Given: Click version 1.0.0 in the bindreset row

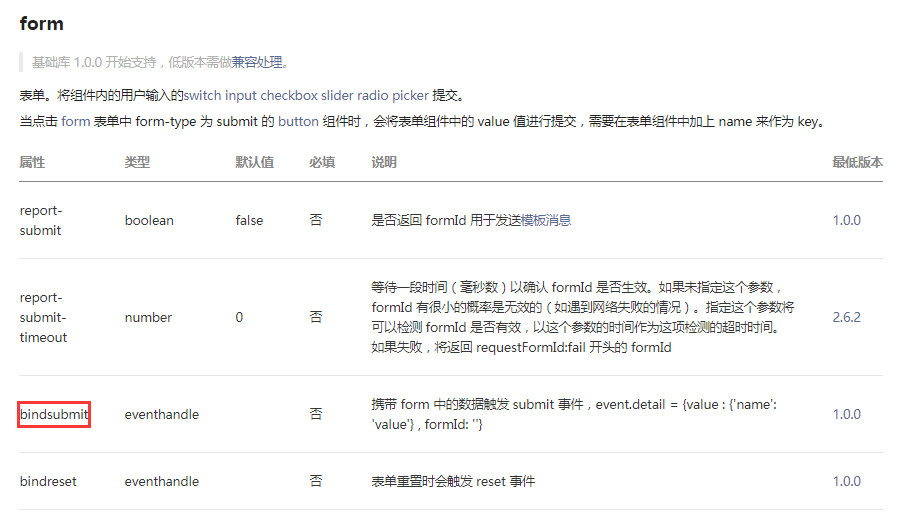Looking at the screenshot, I should 846,481.
